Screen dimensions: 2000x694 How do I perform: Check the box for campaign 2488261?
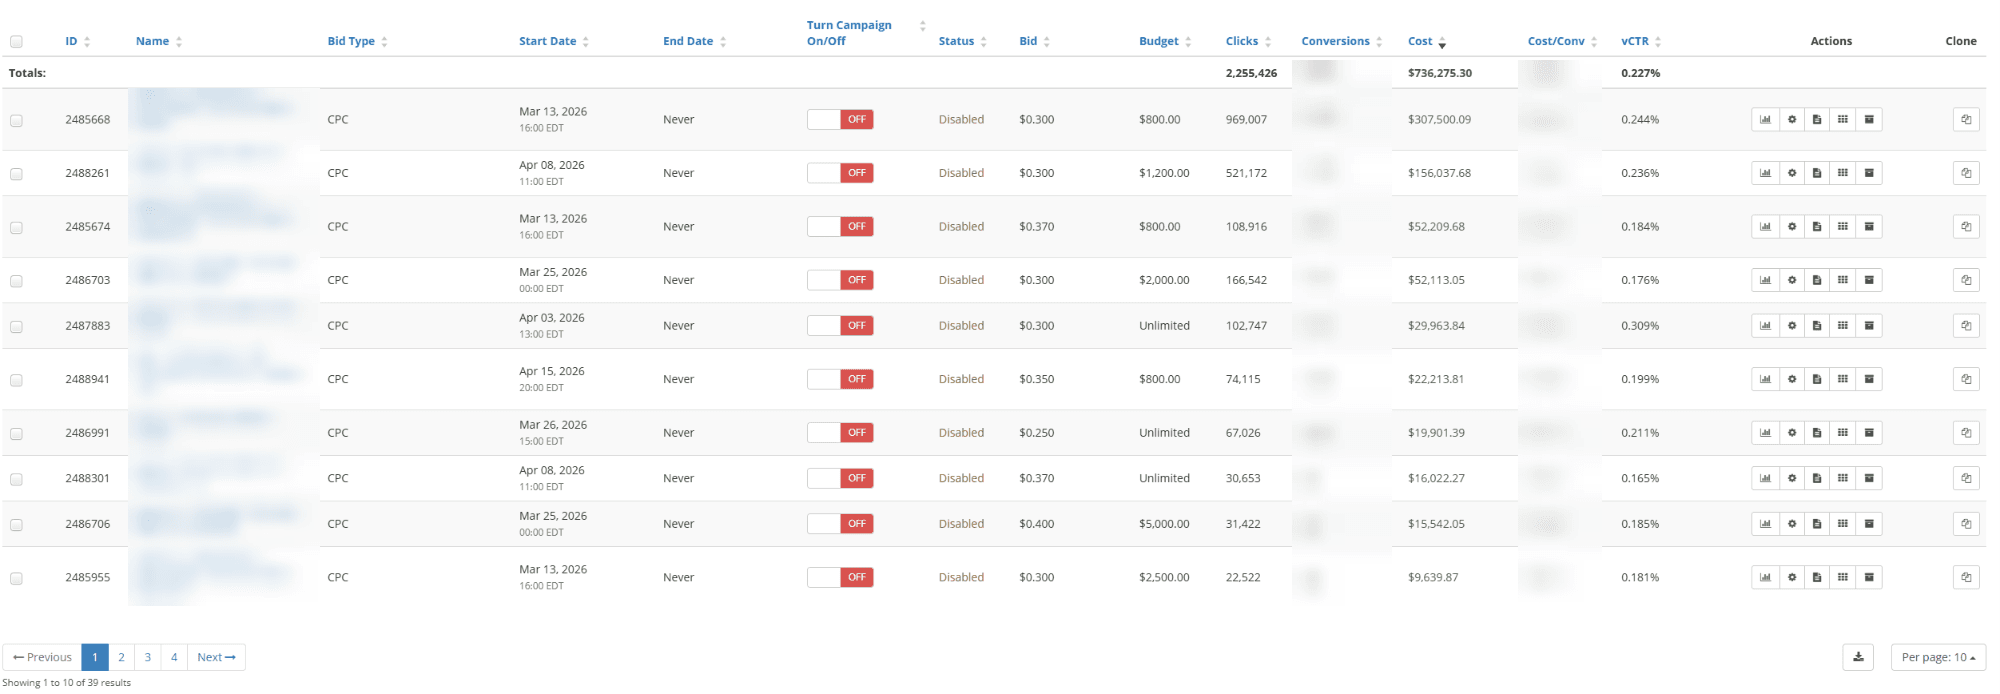[16, 174]
